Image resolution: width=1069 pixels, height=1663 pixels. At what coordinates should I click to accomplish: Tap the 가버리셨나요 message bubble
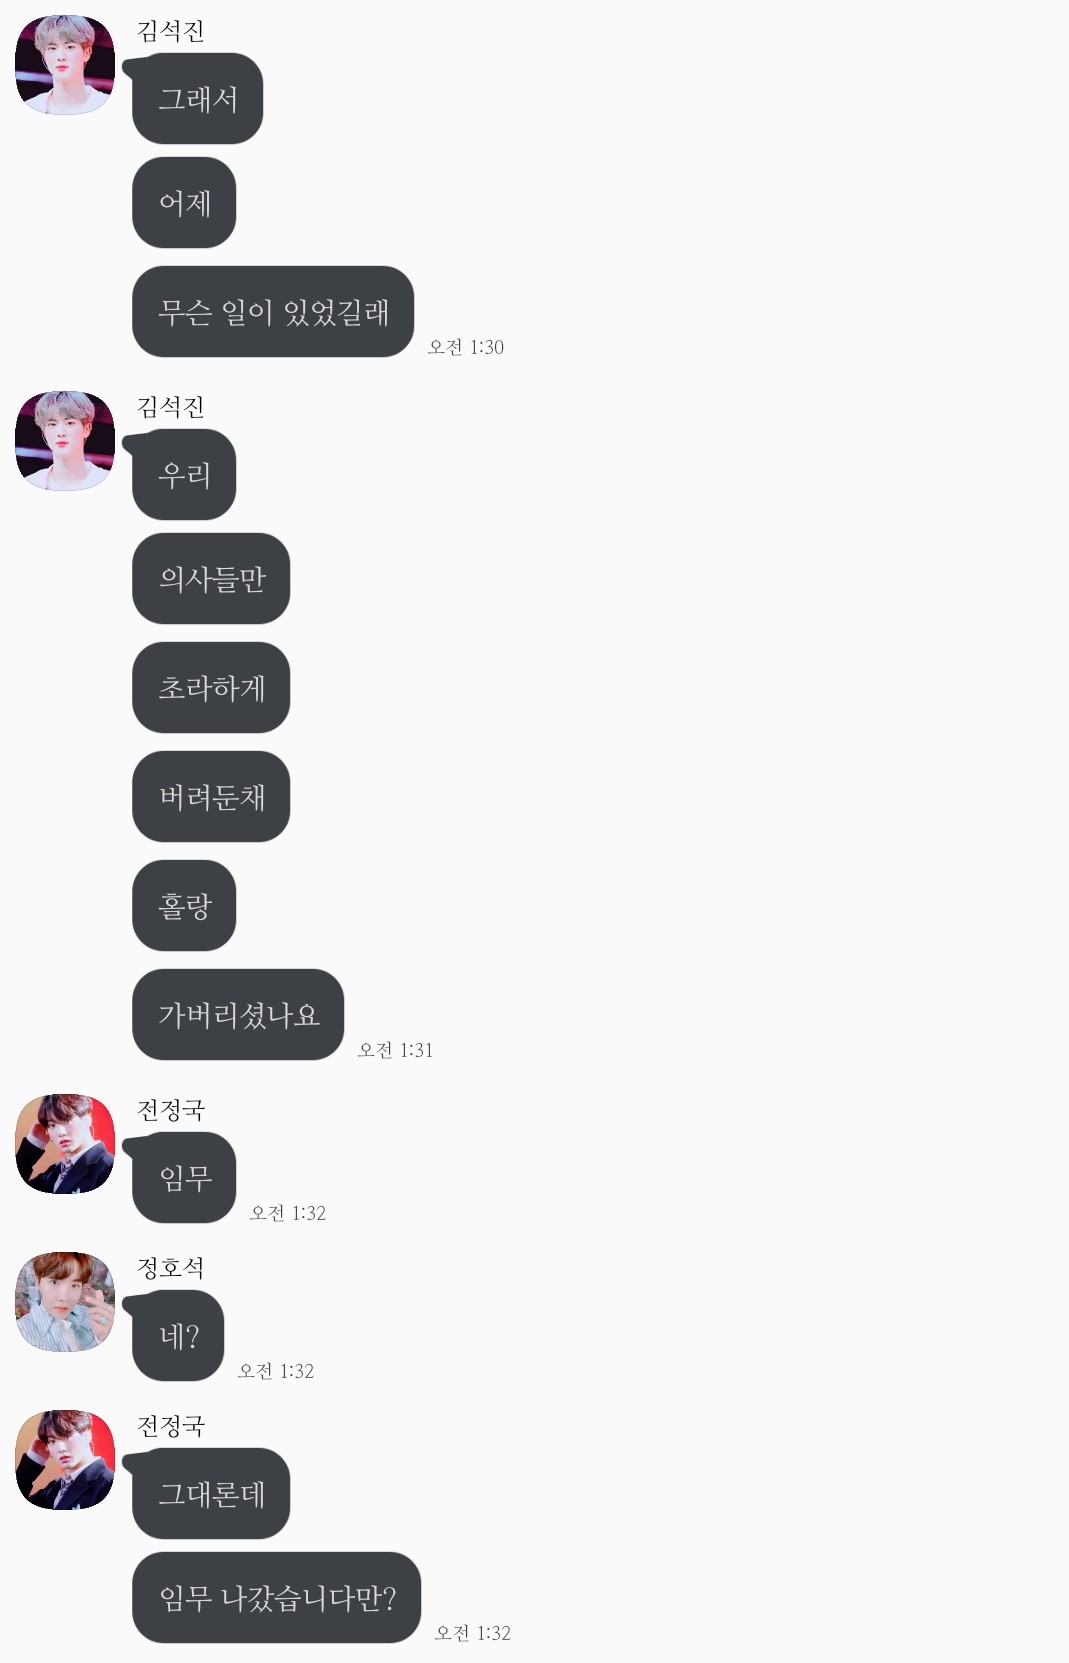coord(238,1014)
